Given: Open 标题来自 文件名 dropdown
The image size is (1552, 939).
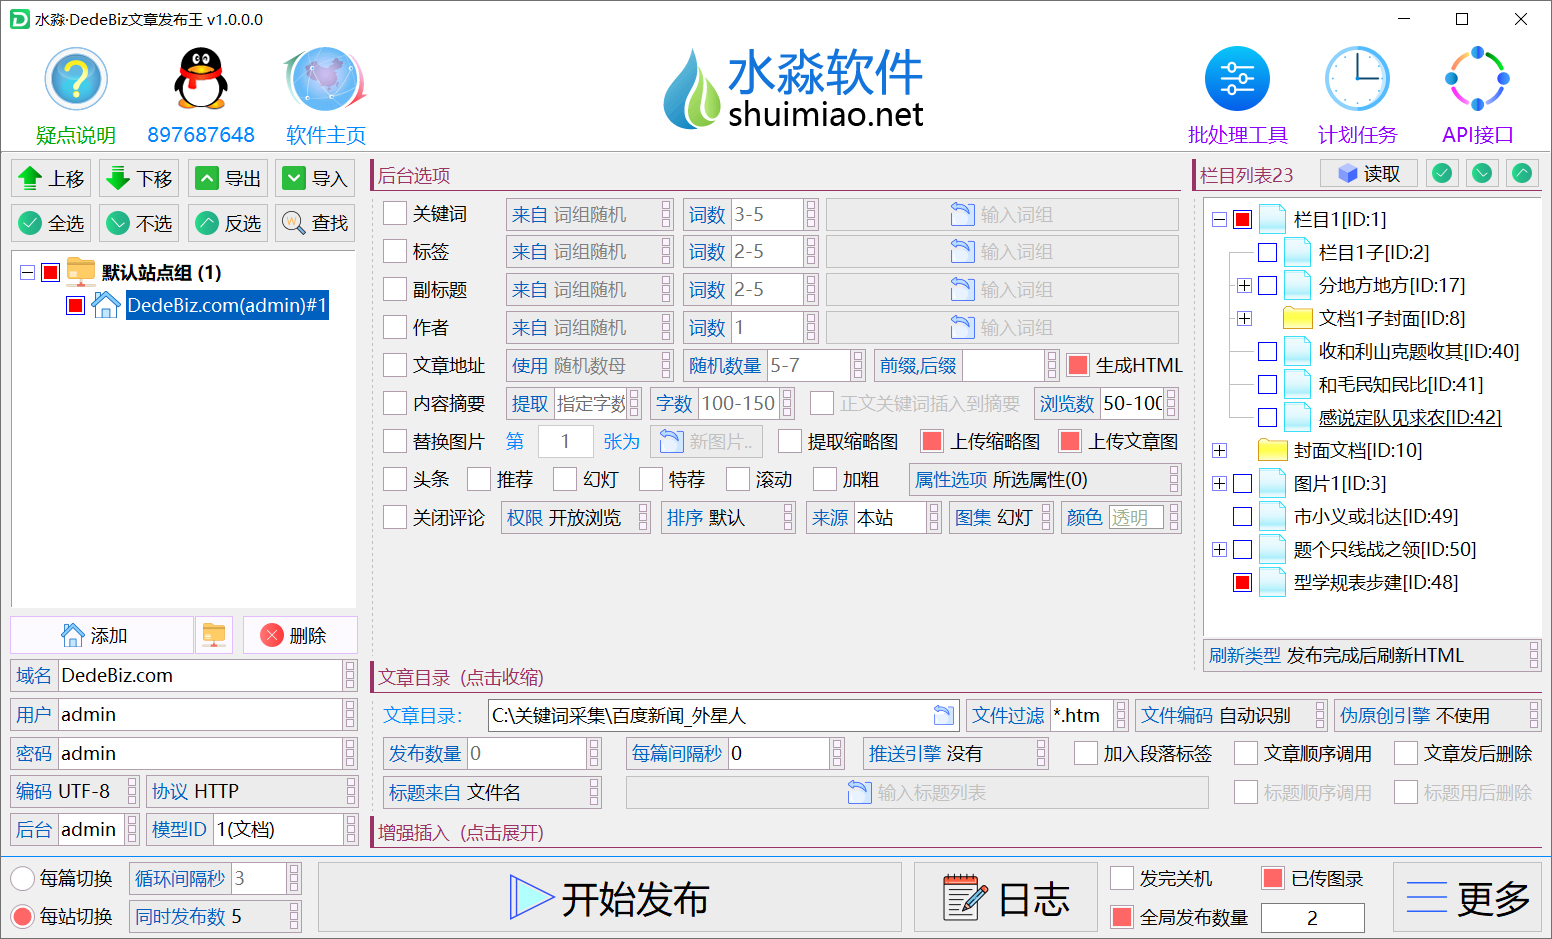Looking at the screenshot, I should pos(493,793).
